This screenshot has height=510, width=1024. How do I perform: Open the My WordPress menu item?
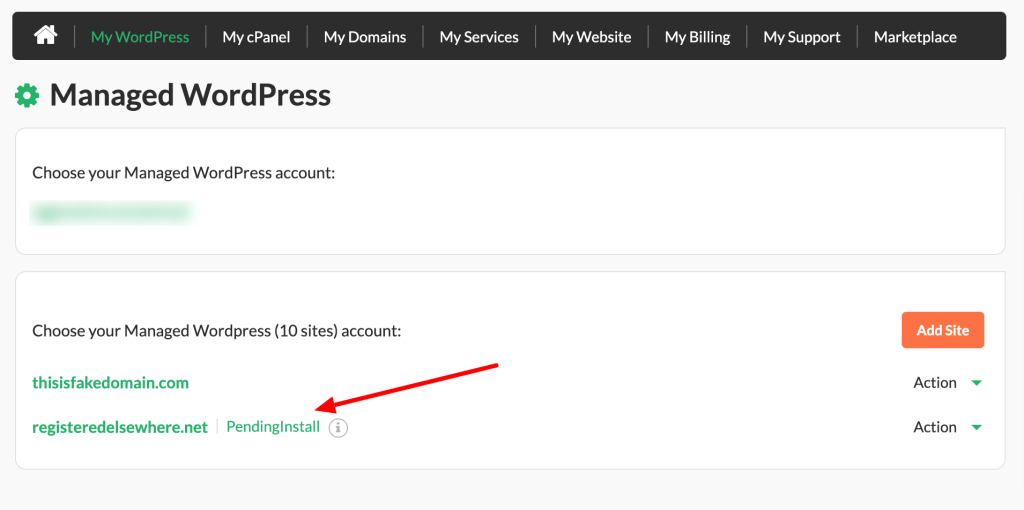pyautogui.click(x=140, y=37)
